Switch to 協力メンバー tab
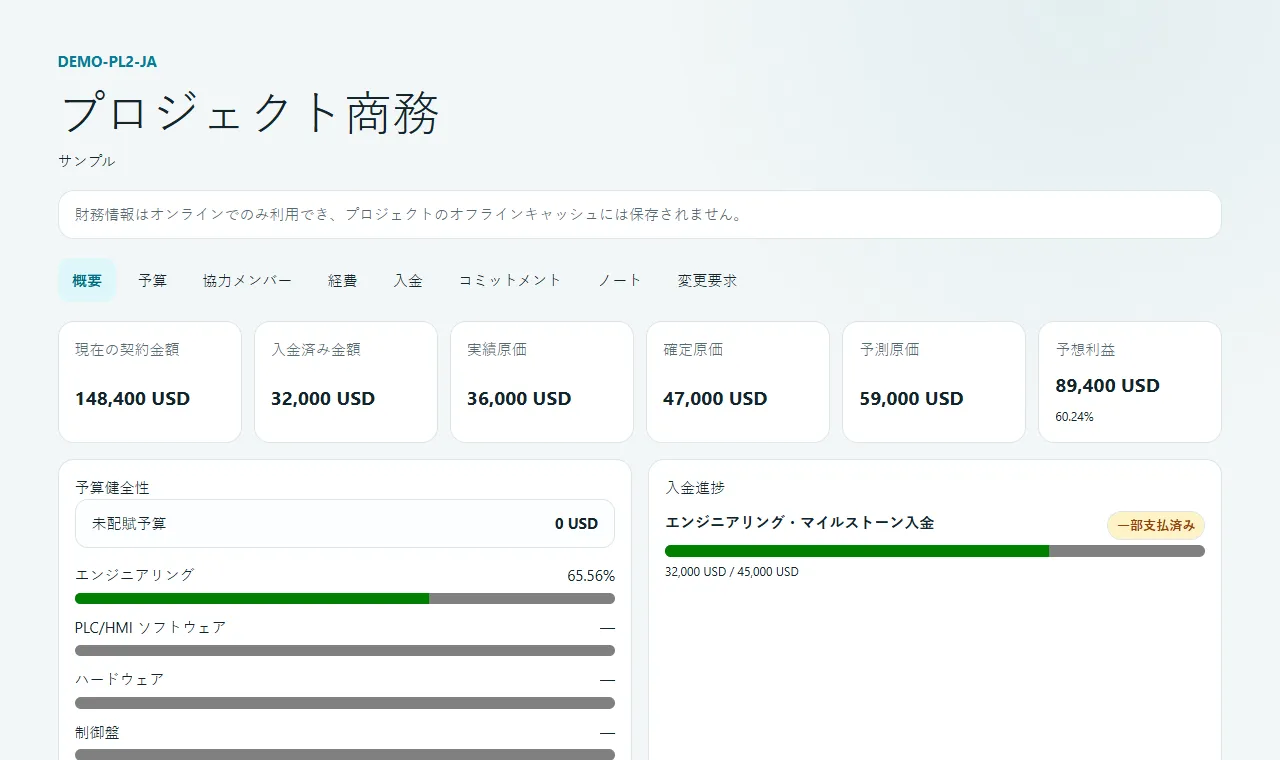This screenshot has height=760, width=1280. pos(247,280)
